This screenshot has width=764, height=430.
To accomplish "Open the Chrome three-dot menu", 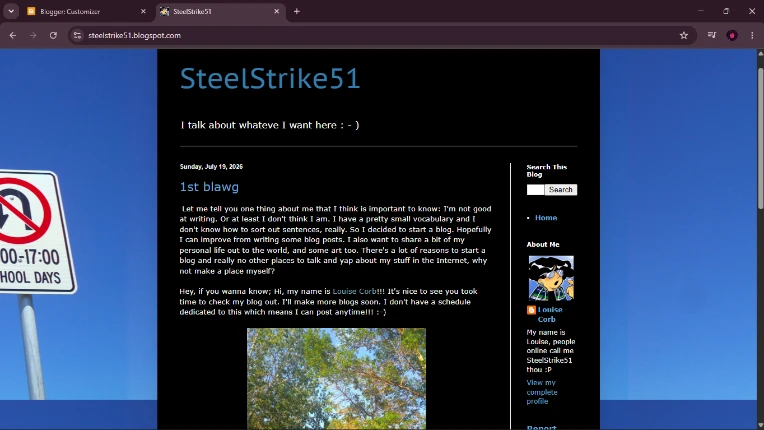I will 752,35.
